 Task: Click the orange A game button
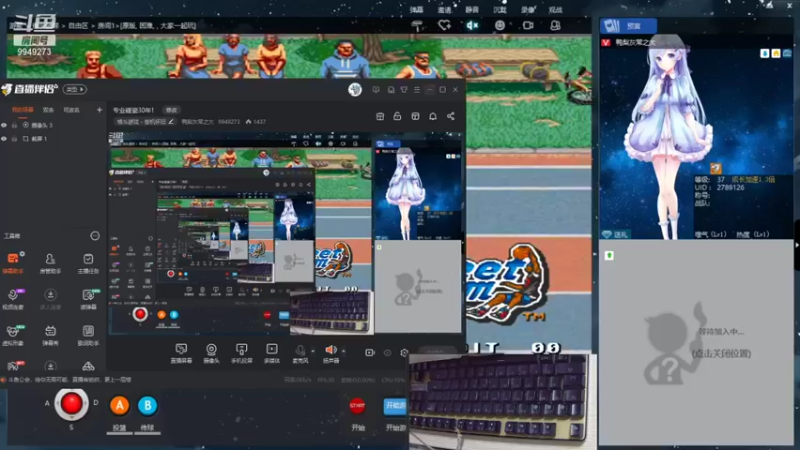tap(119, 406)
